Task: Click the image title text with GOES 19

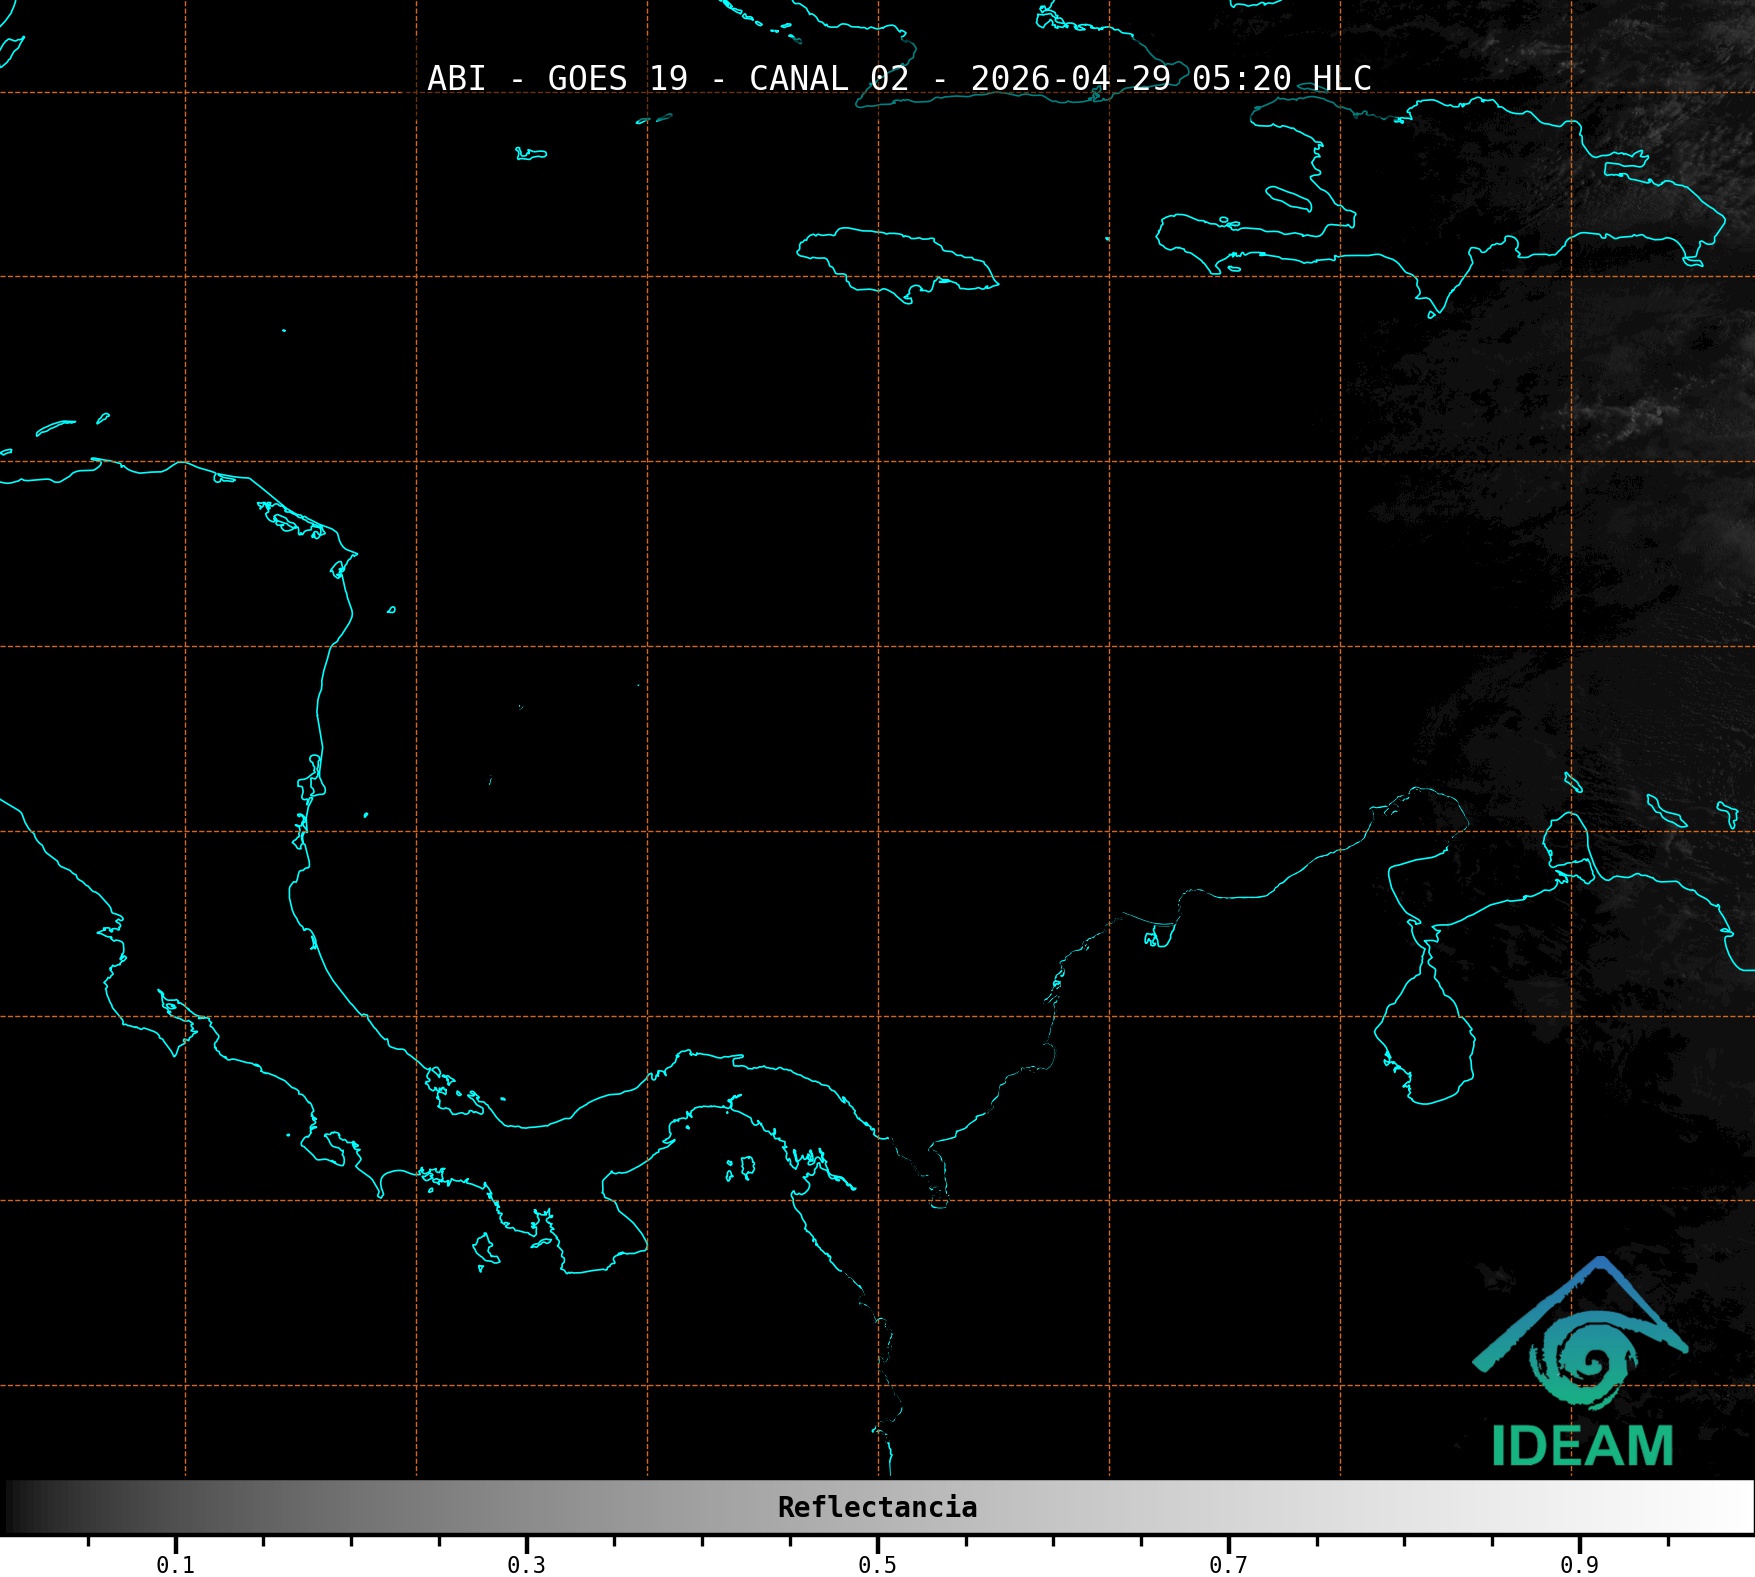Action: (x=898, y=79)
